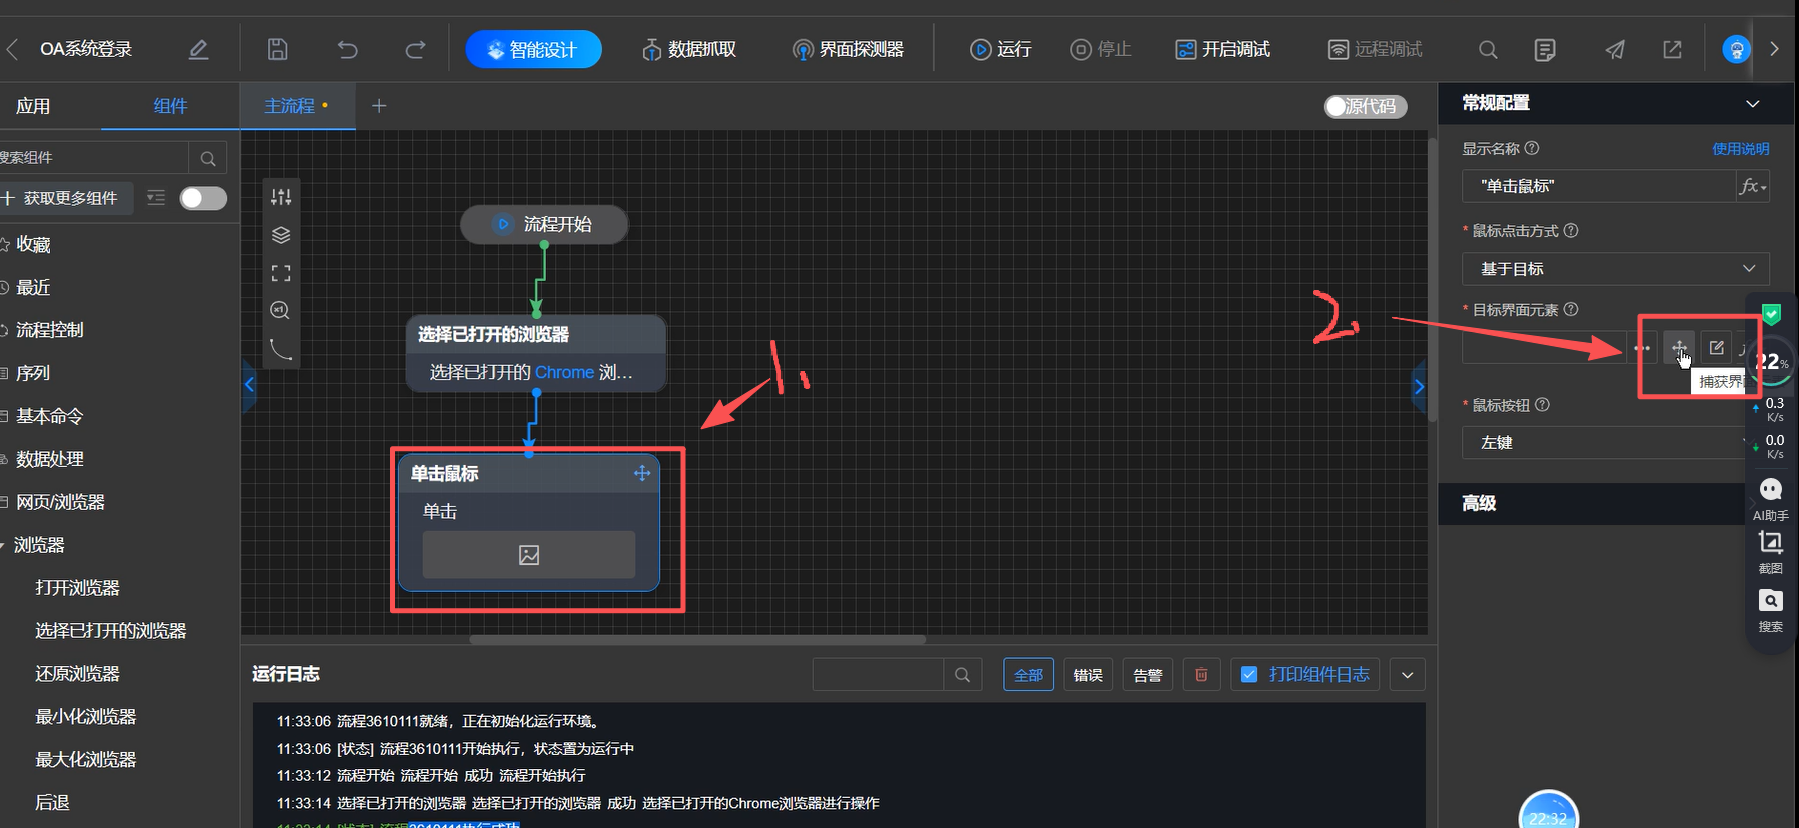Click the fit-to-screen canvas icon
The image size is (1799, 828).
point(281,273)
